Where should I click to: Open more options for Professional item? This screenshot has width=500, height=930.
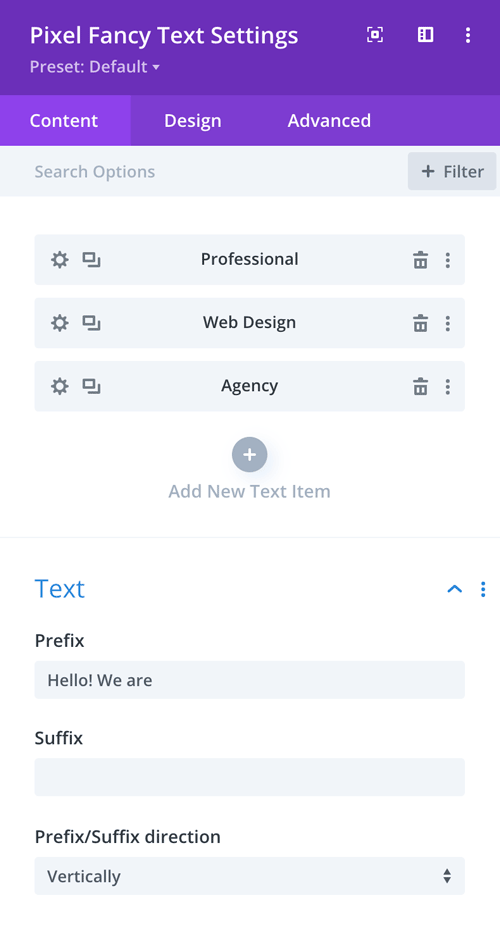click(448, 260)
